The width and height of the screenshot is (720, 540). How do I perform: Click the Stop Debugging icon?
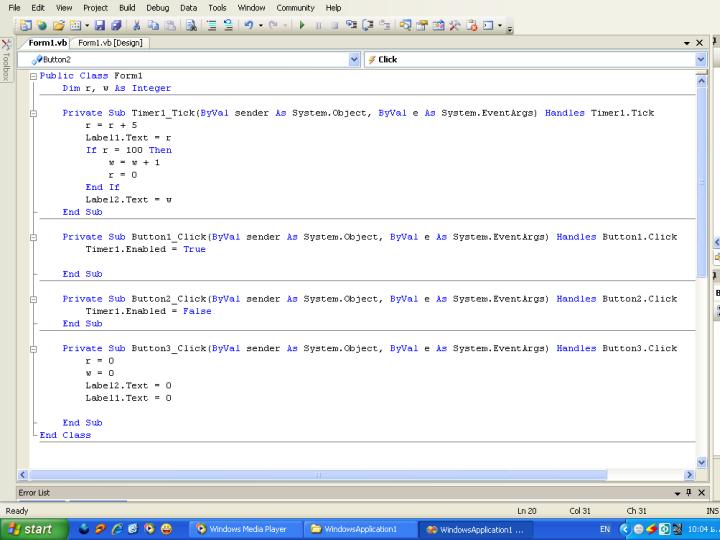click(335, 25)
